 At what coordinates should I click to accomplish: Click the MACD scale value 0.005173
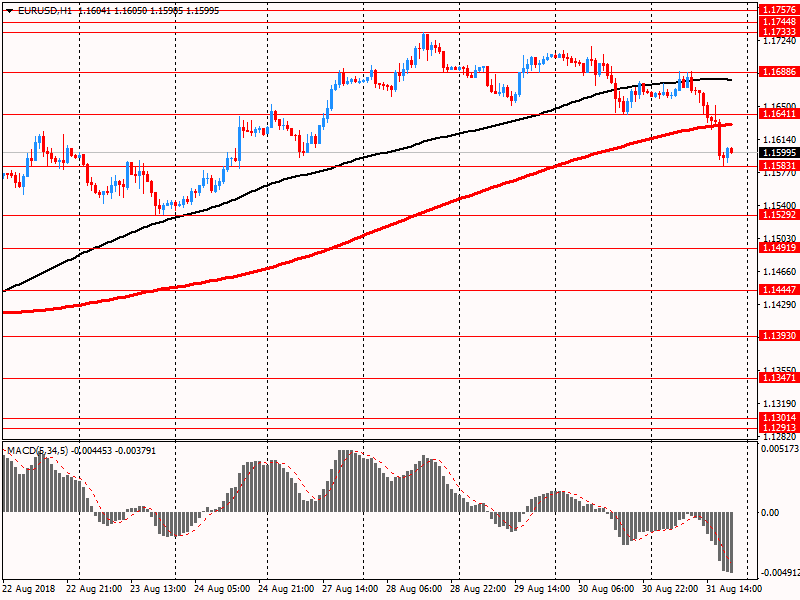780,448
